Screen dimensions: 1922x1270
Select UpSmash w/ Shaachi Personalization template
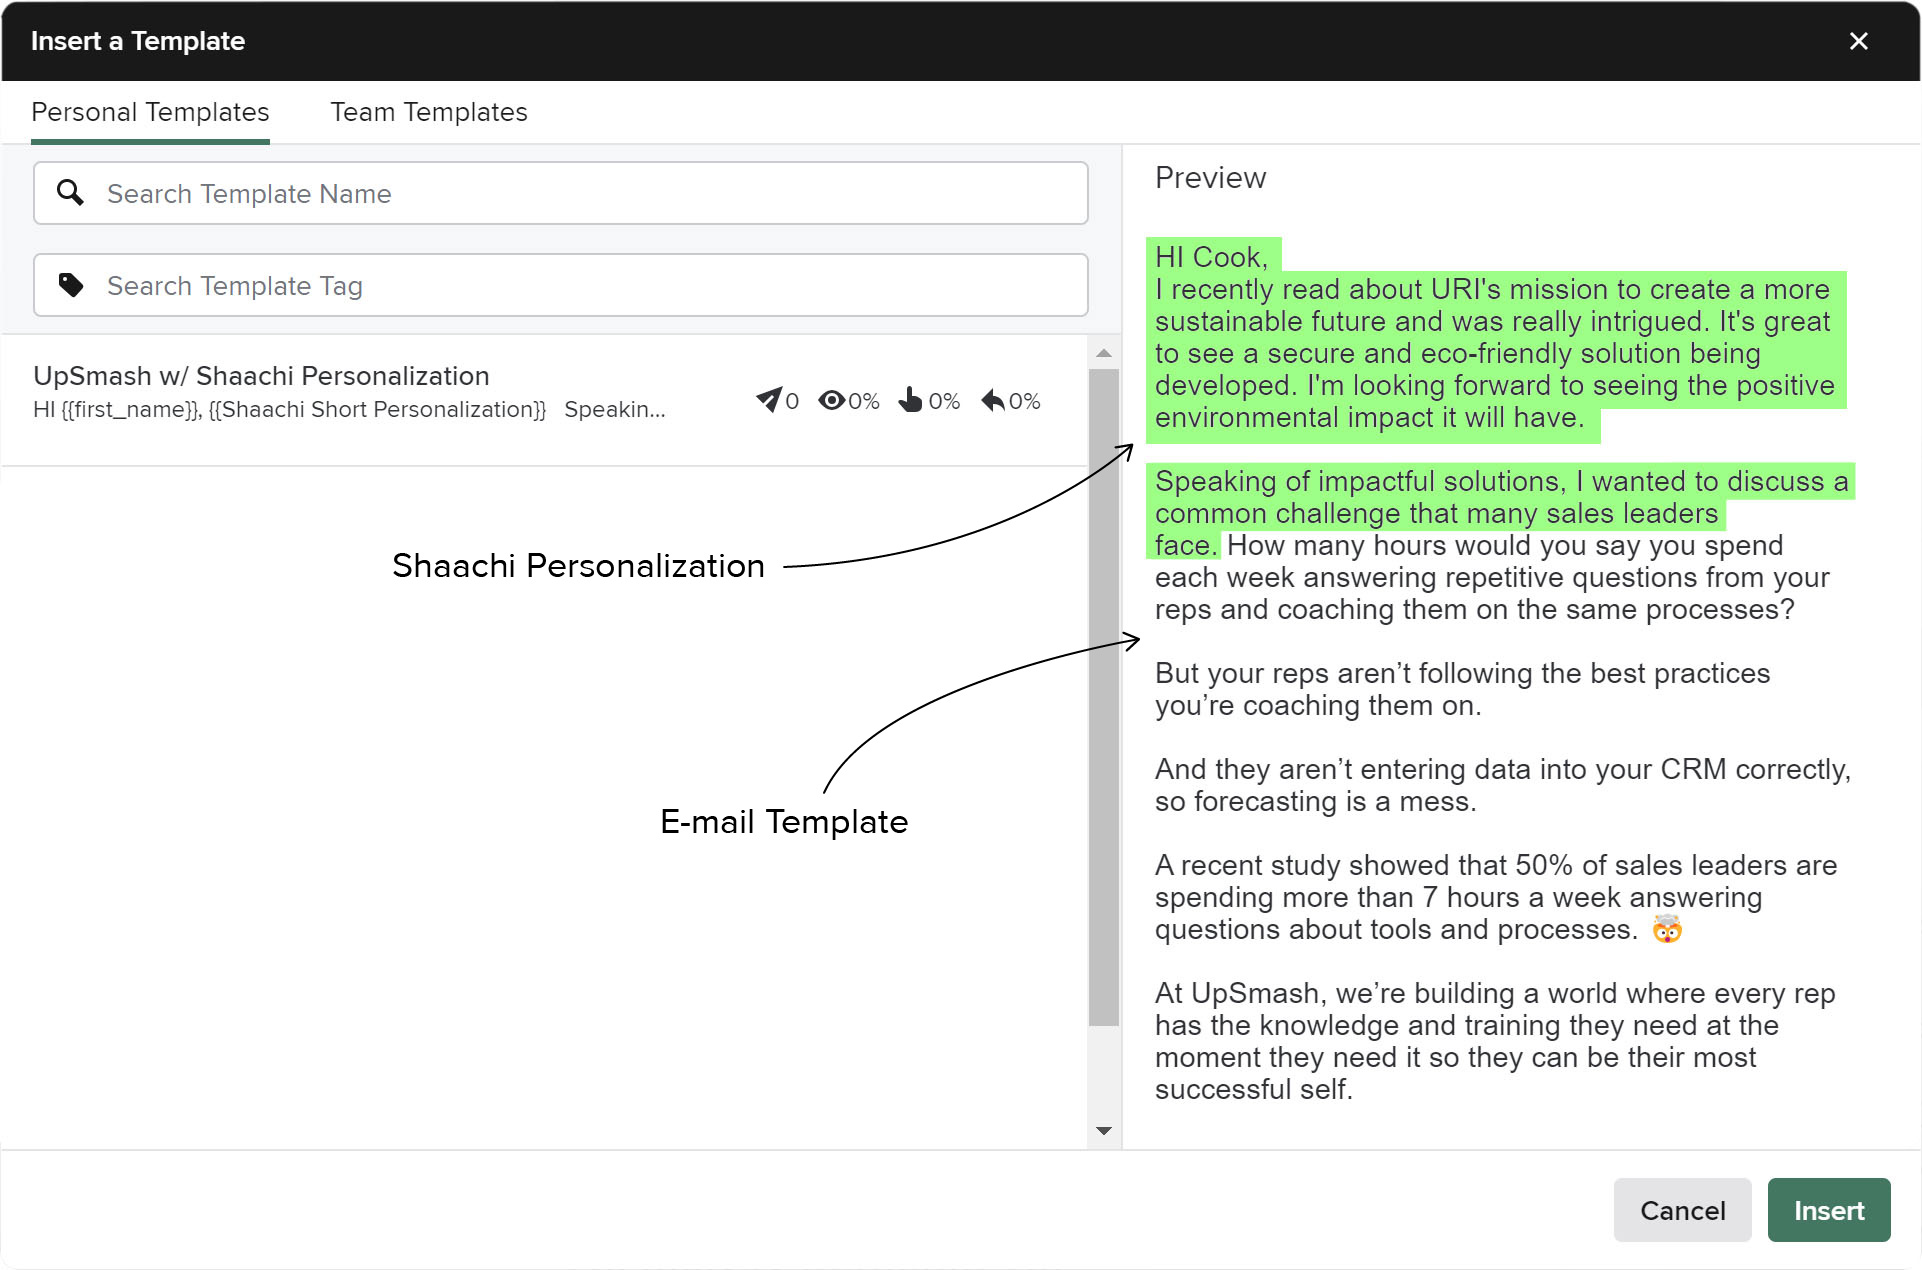tap(261, 376)
